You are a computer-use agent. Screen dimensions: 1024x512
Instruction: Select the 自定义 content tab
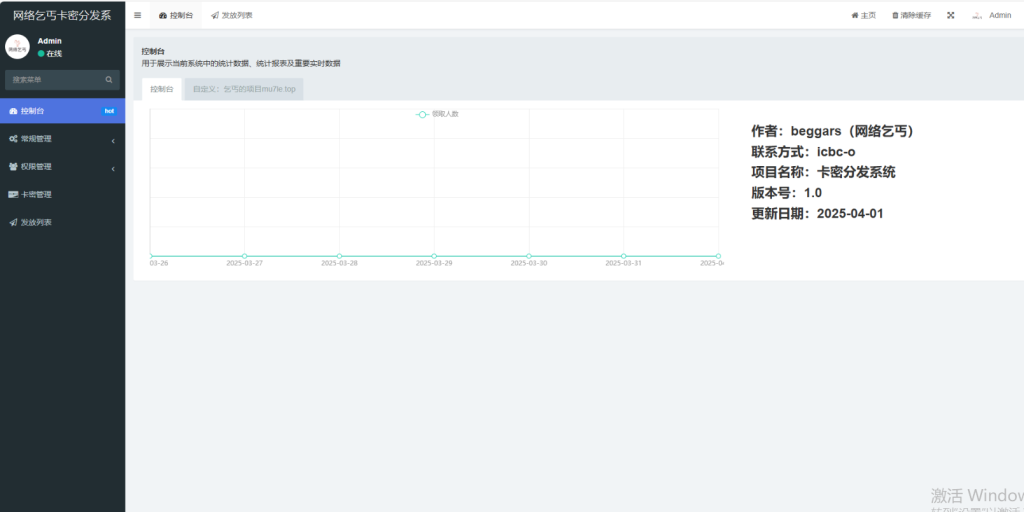[x=244, y=89]
